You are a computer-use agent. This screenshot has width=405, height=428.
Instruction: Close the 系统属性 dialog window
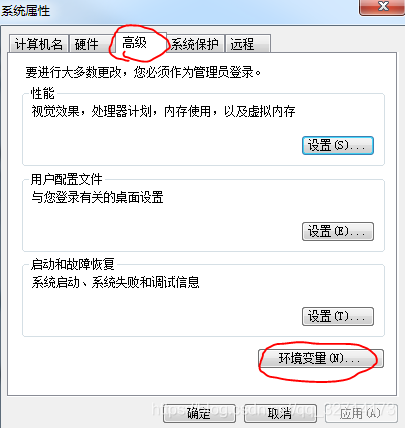pos(382,7)
